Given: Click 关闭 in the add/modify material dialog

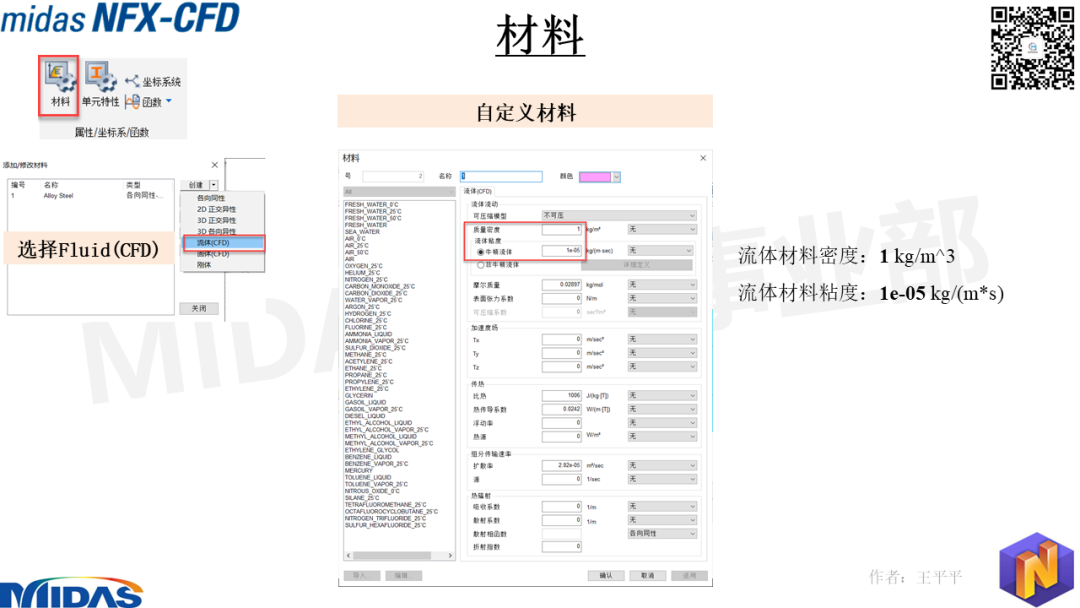Looking at the screenshot, I should coord(199,308).
